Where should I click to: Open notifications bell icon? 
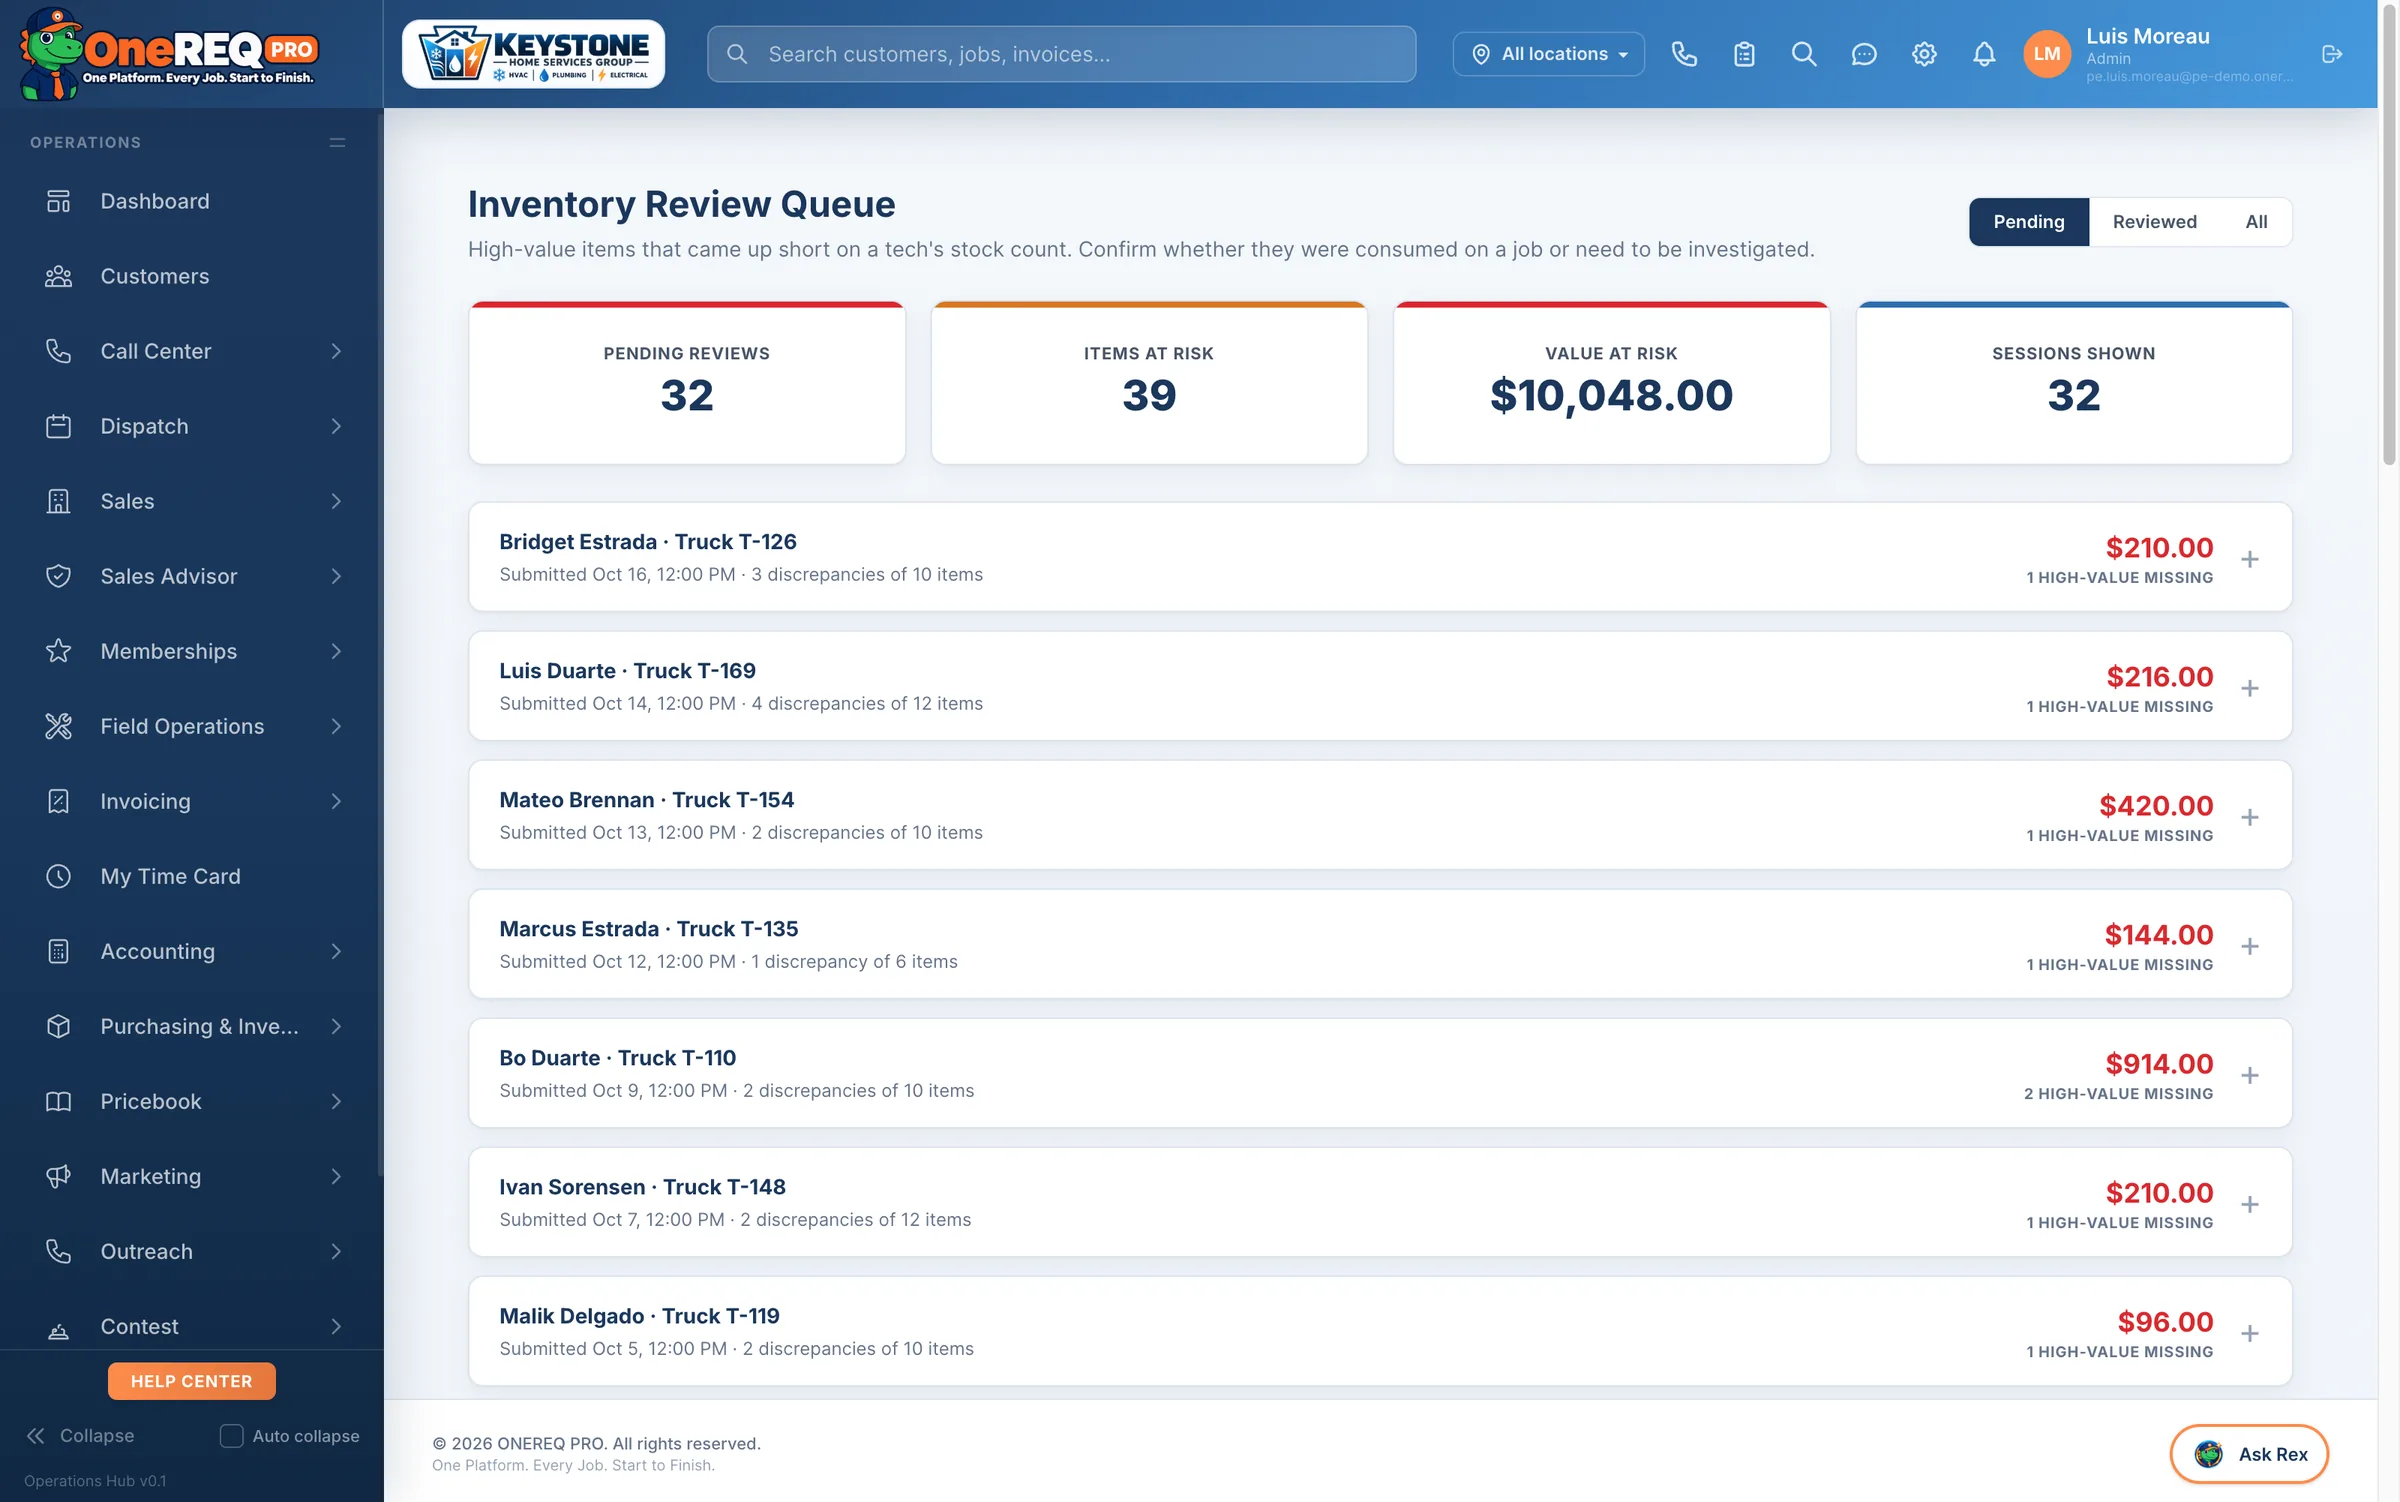1984,54
